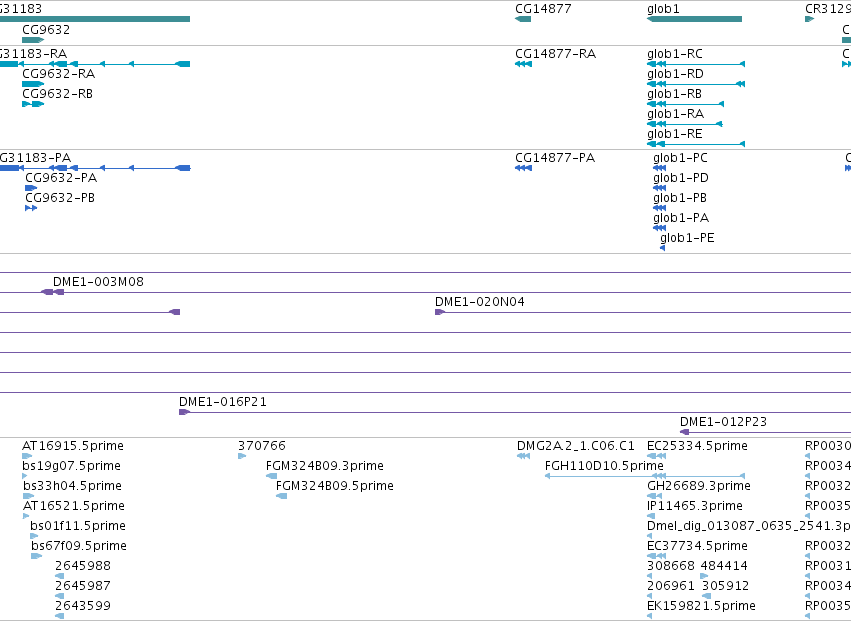Select the feature labeled 2645988
Screen dimensions: 851x621
pos(82,566)
